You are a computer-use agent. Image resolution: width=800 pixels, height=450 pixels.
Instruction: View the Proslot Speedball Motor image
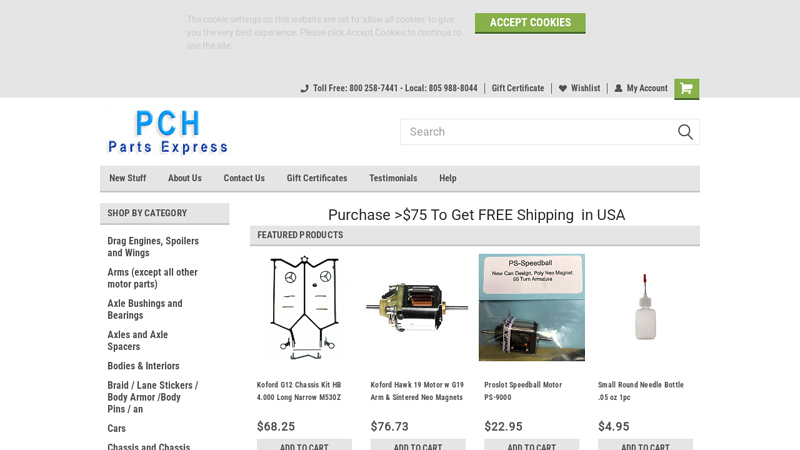coord(532,308)
